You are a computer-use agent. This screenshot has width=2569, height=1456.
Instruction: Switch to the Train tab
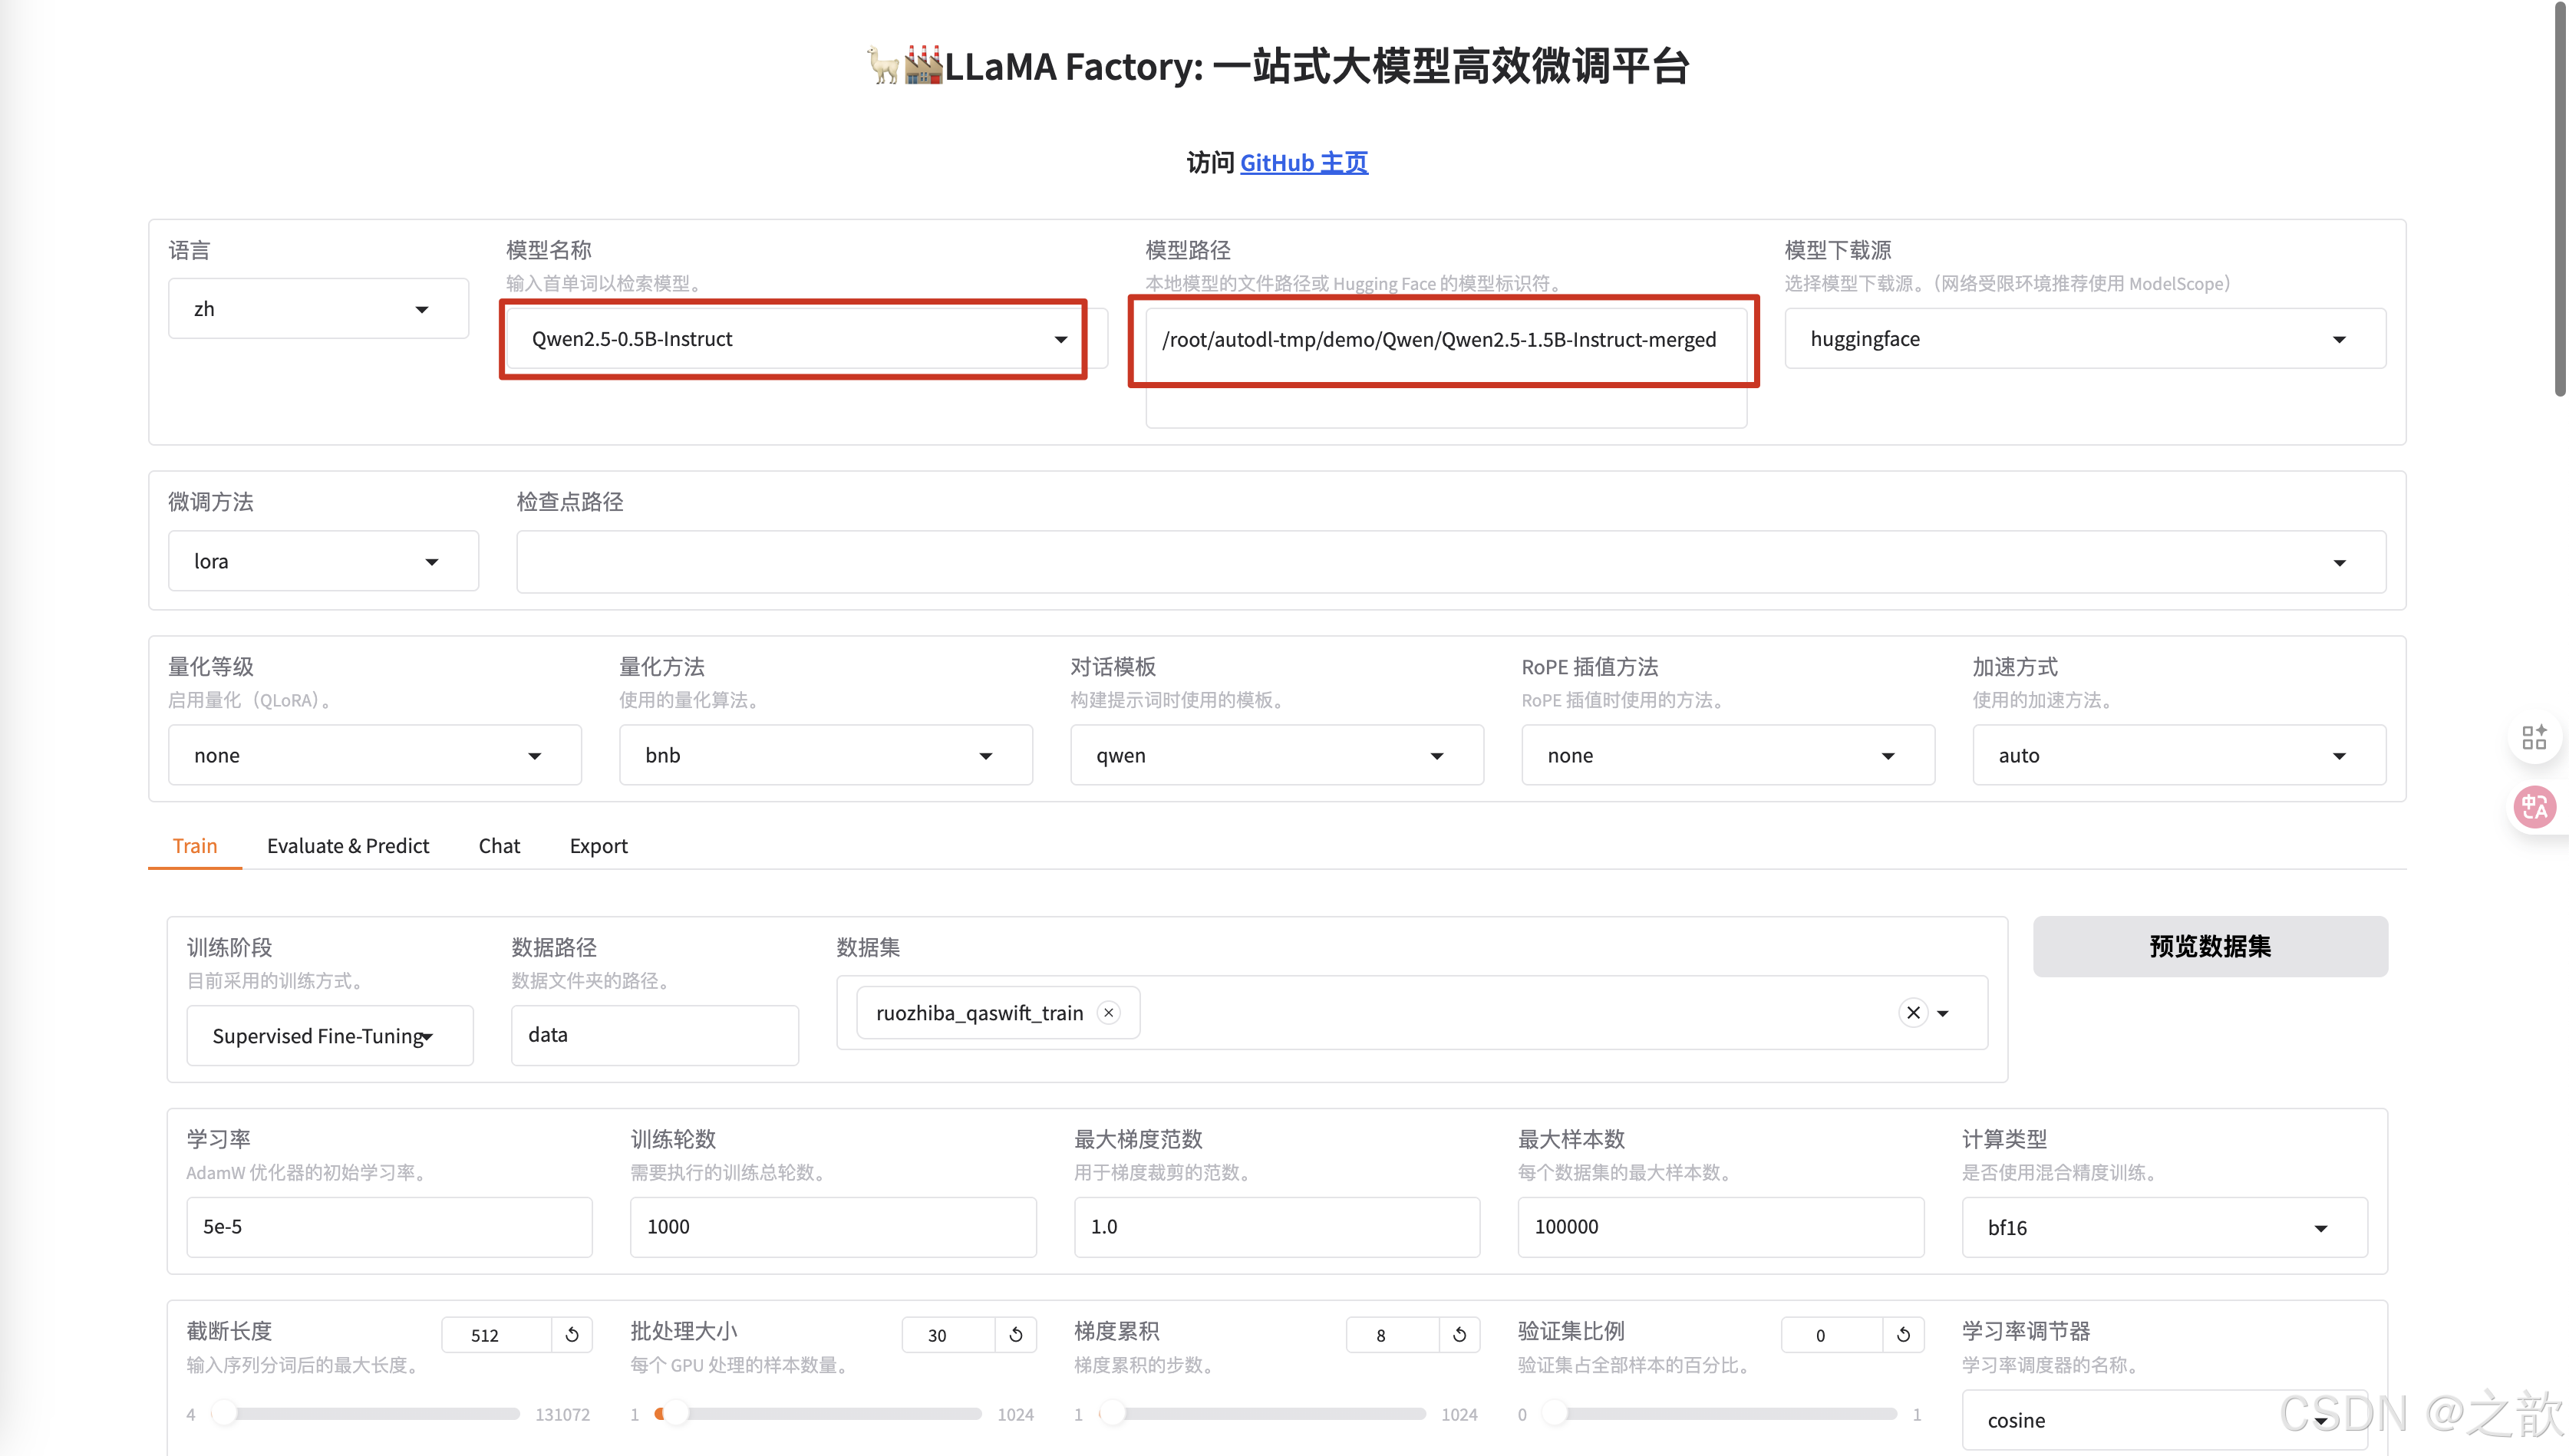click(195, 846)
